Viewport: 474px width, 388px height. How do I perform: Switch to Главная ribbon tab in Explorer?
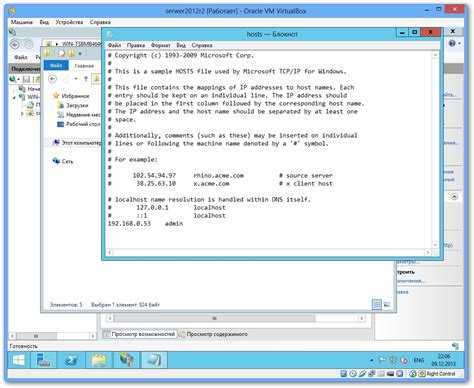coord(84,66)
